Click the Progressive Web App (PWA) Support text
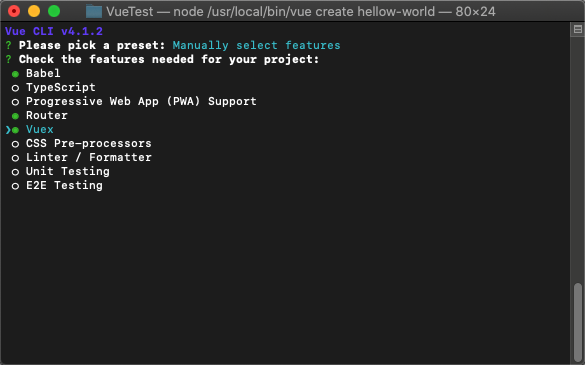Screen dimensions: 585x365 pyautogui.click(x=141, y=102)
